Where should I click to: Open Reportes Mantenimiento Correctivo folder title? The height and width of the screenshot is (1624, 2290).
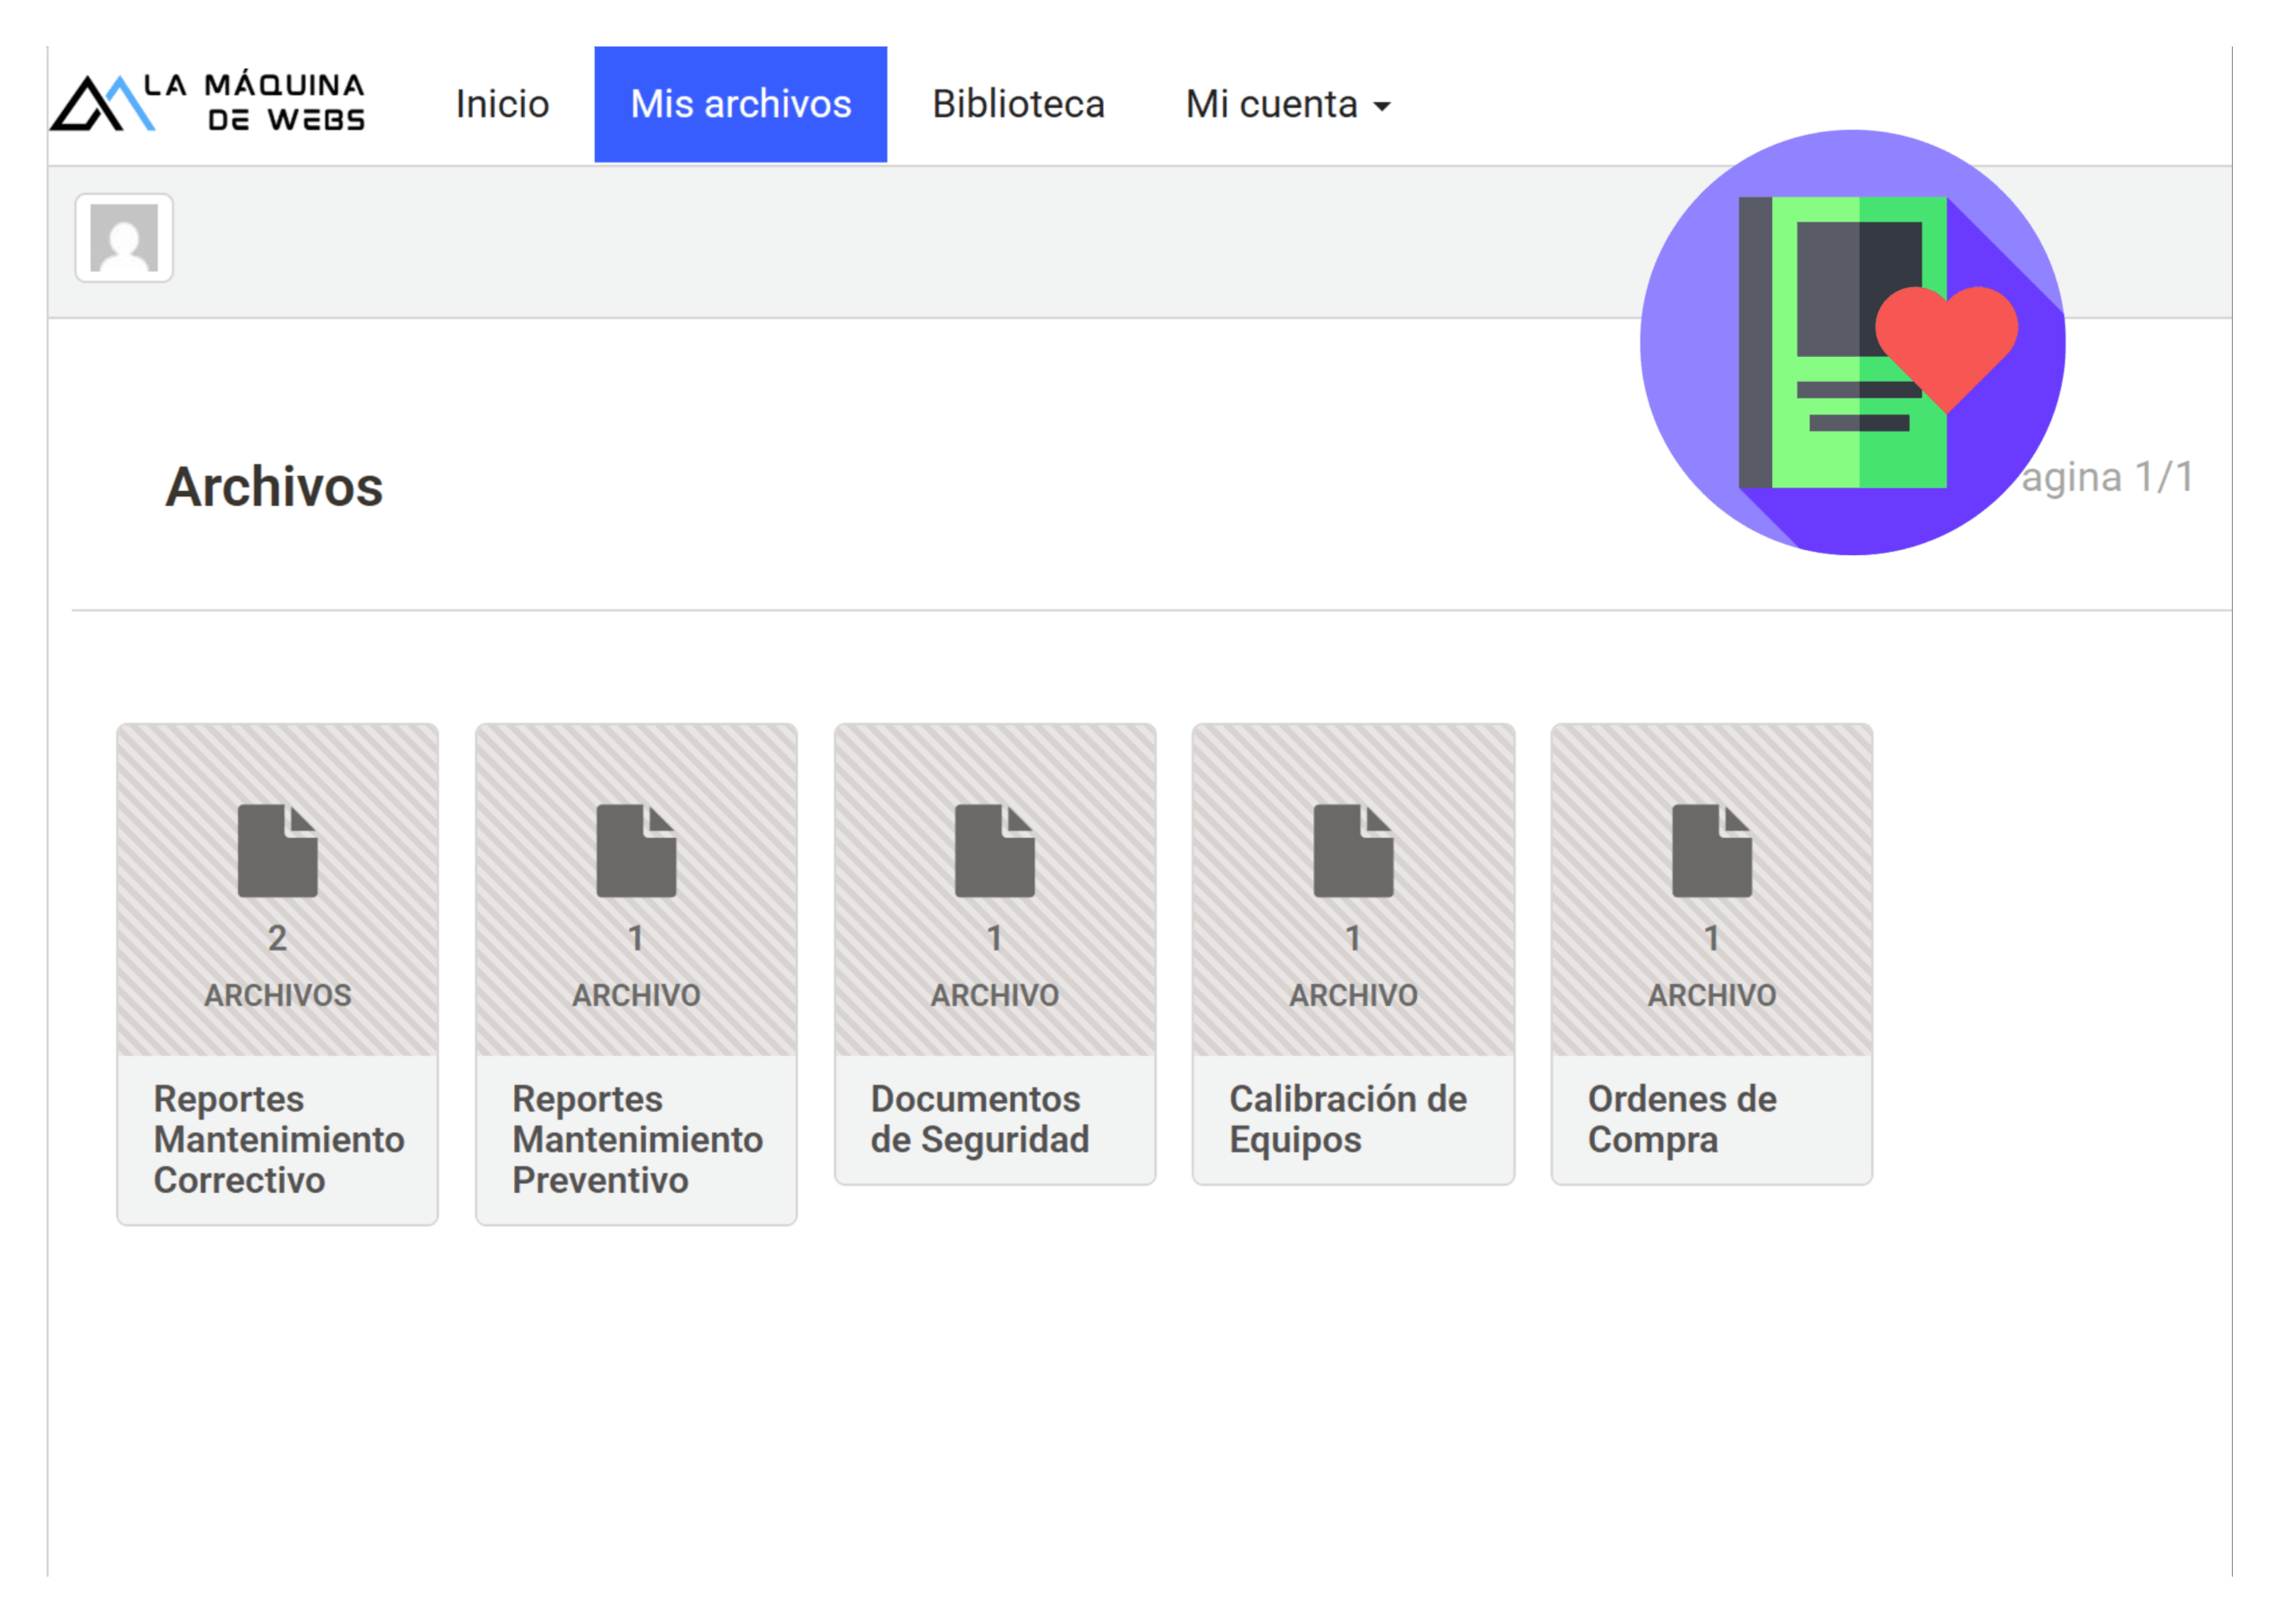[x=279, y=1139]
